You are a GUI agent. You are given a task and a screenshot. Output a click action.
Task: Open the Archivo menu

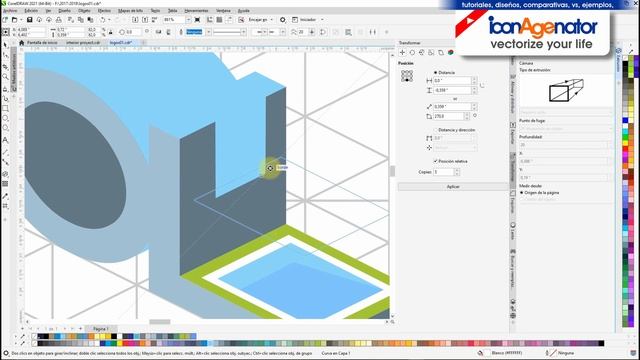click(x=10, y=11)
